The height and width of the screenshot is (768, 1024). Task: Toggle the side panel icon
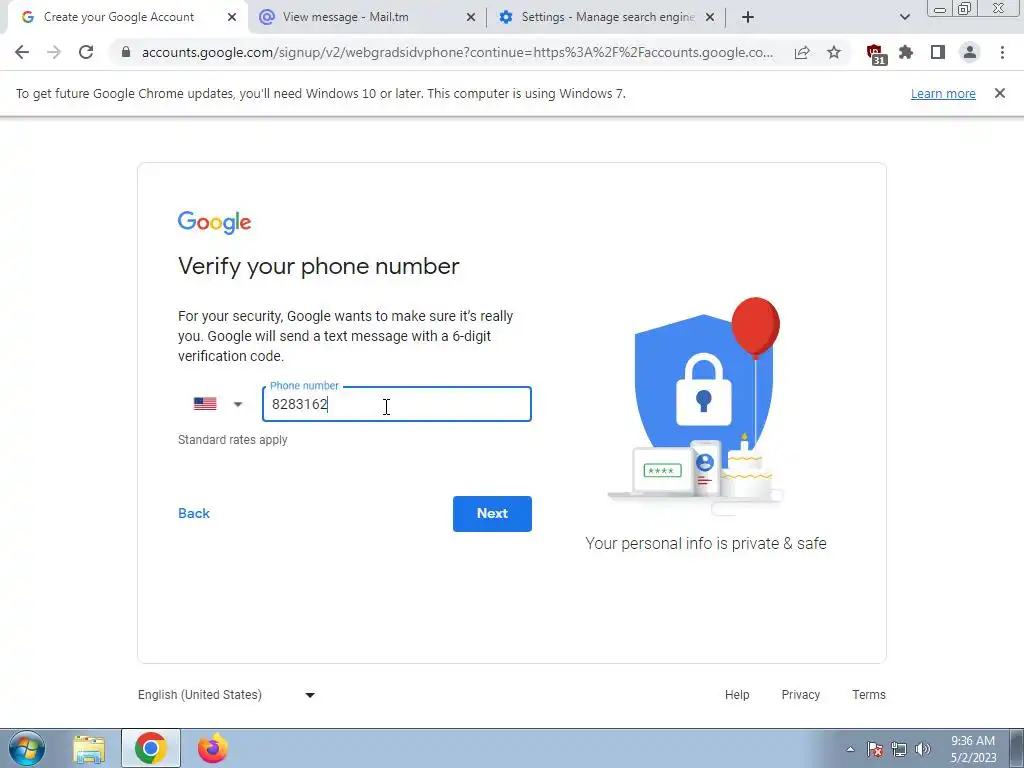click(x=938, y=52)
